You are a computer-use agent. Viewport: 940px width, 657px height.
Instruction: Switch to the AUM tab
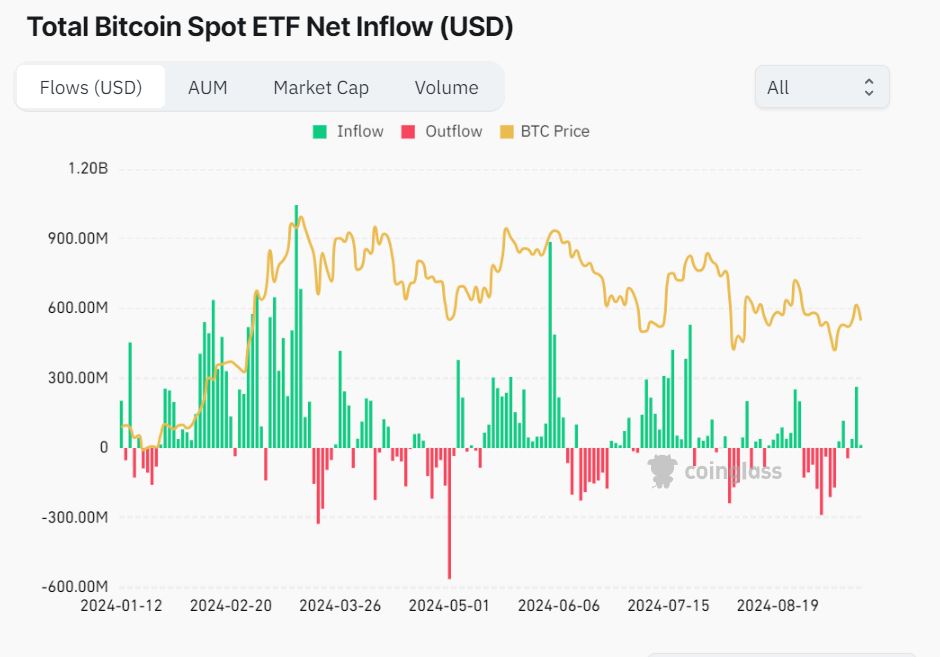(x=207, y=88)
